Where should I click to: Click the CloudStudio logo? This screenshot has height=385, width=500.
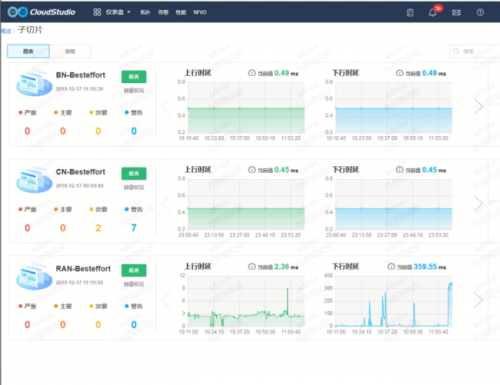pos(41,12)
